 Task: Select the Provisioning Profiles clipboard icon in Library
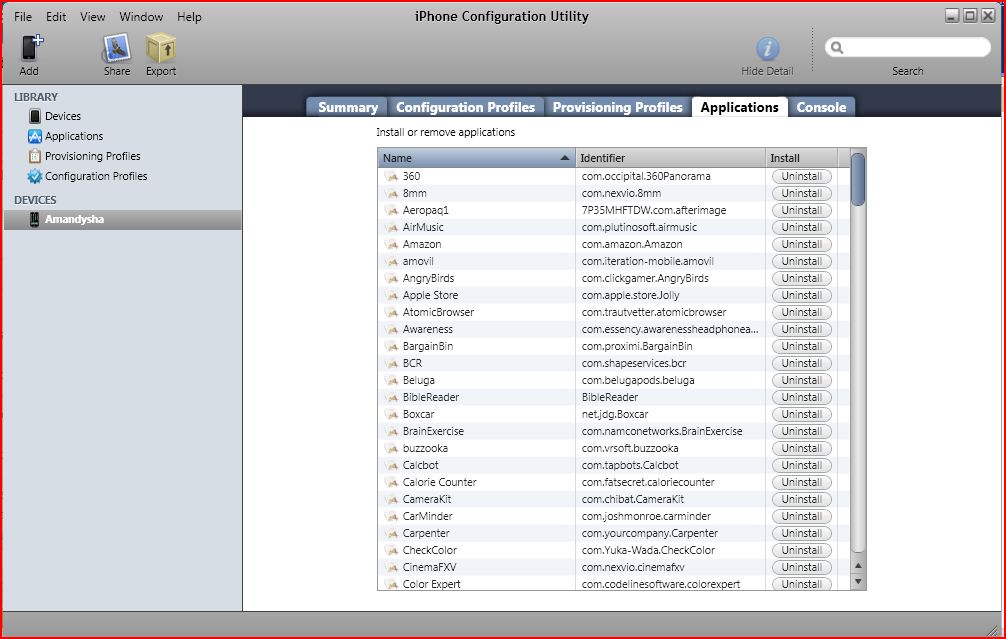point(35,156)
